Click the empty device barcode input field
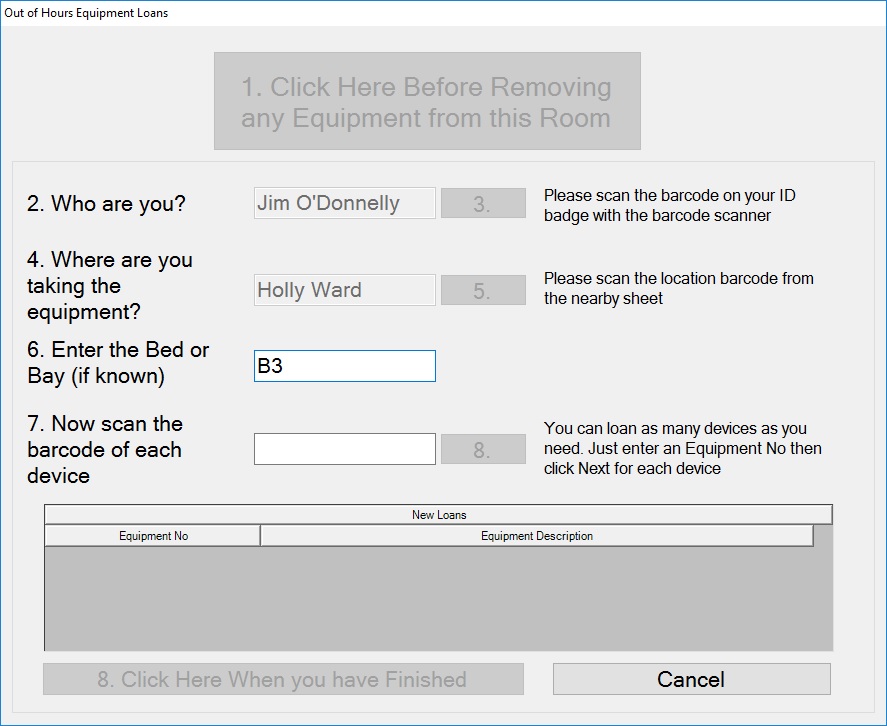The width and height of the screenshot is (887, 726). 345,449
